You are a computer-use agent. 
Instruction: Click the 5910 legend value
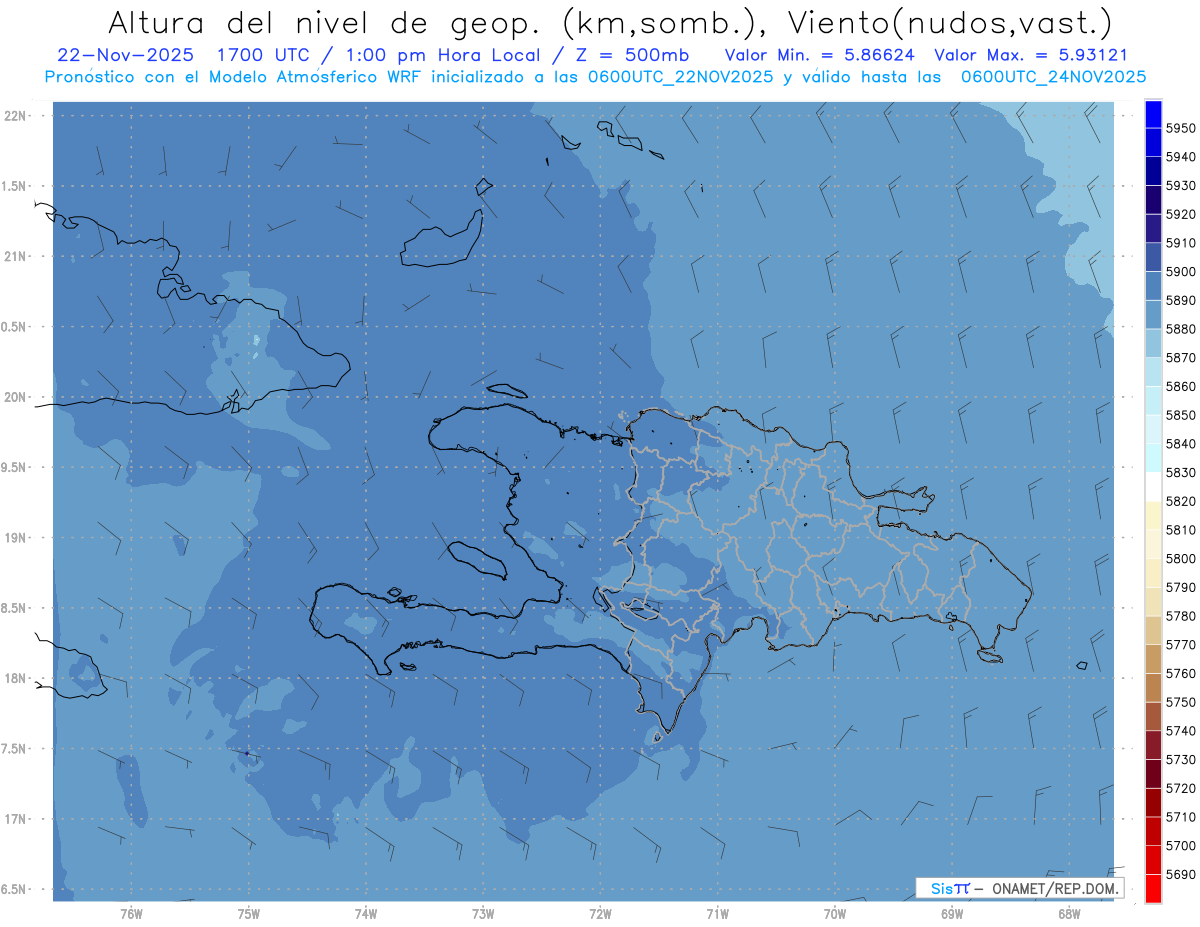[x=1181, y=243]
